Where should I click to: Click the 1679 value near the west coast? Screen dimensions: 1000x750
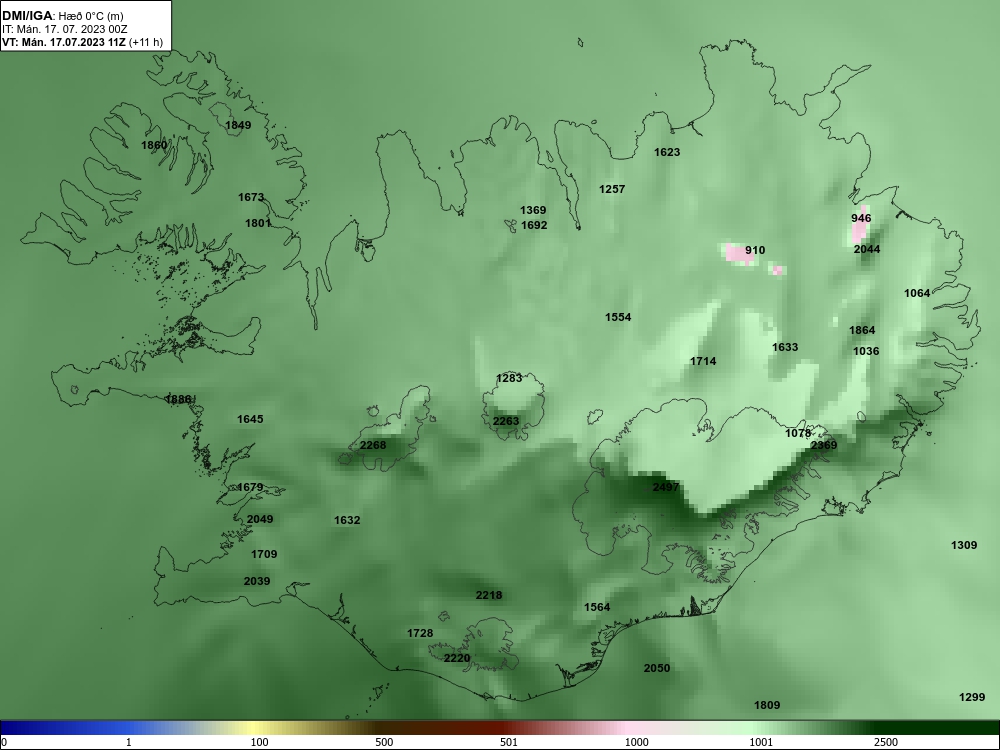[x=250, y=488]
